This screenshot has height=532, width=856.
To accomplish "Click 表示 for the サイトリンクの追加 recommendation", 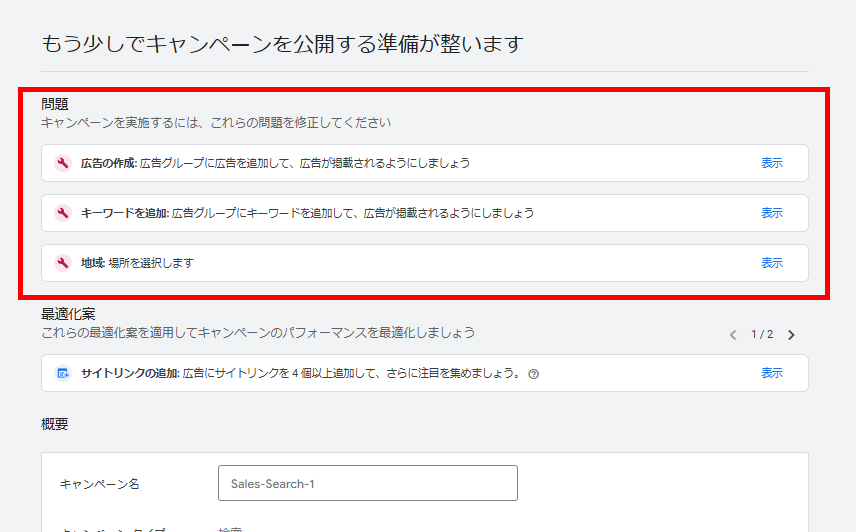I will tap(771, 373).
